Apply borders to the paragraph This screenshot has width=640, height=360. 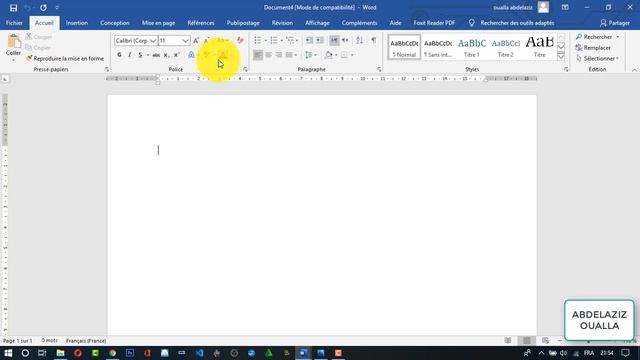click(344, 55)
